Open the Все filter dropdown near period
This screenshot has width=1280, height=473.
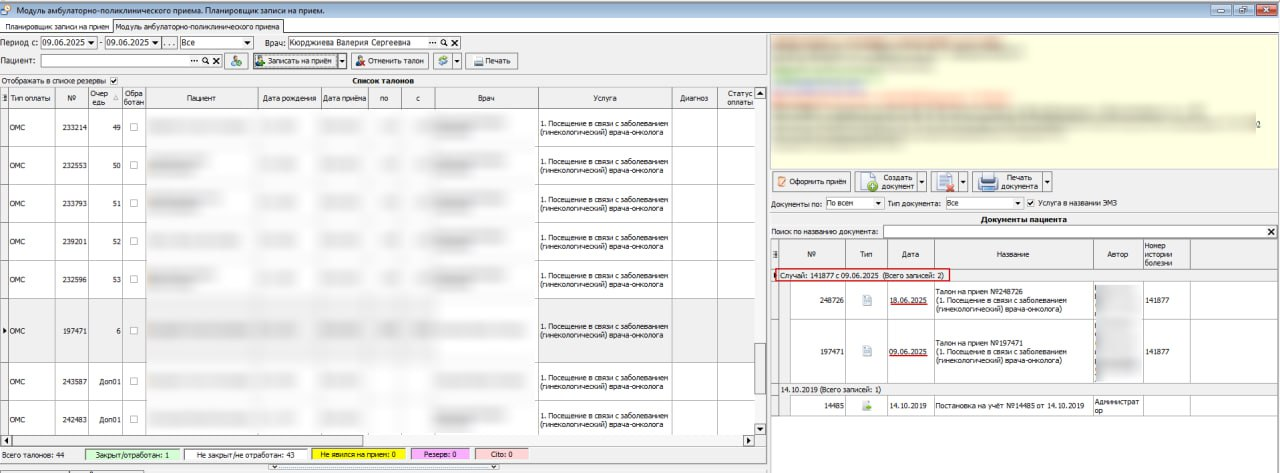coord(247,43)
